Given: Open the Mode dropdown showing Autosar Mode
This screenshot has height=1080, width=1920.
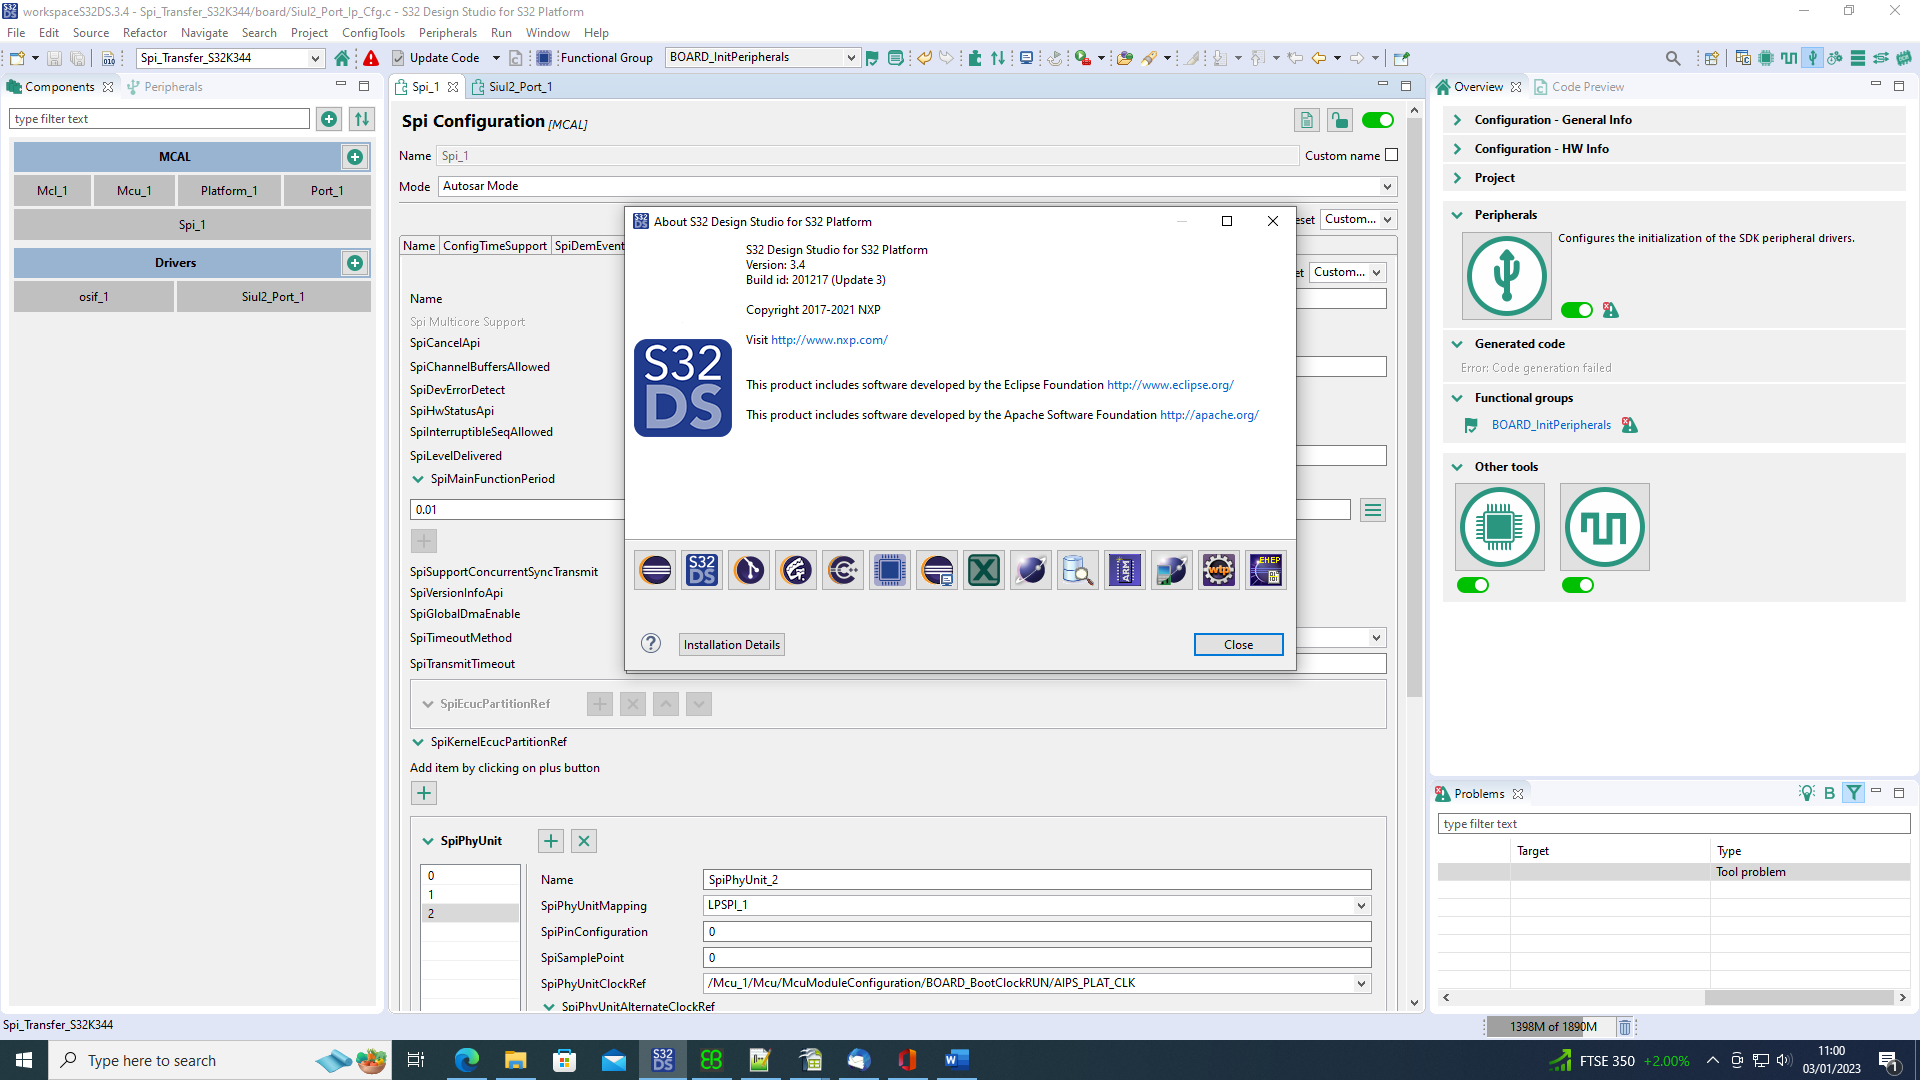Looking at the screenshot, I should pyautogui.click(x=1388, y=186).
